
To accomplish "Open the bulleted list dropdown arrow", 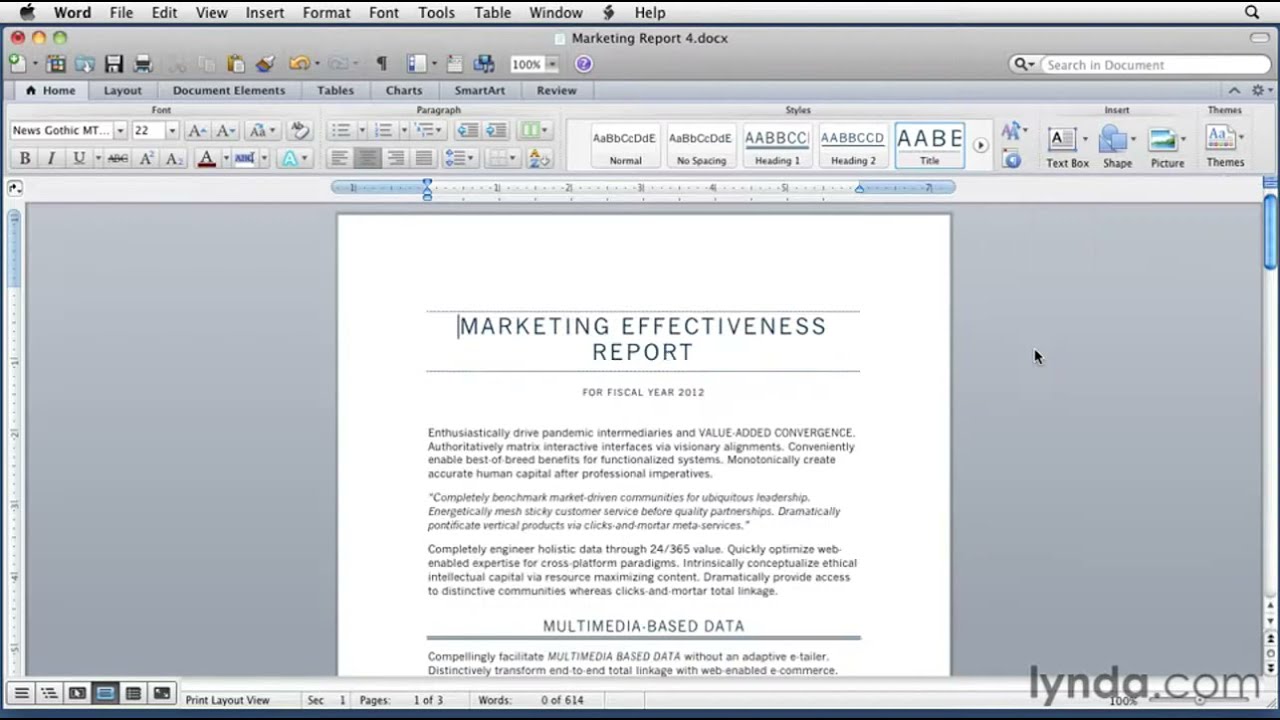I will point(361,130).
